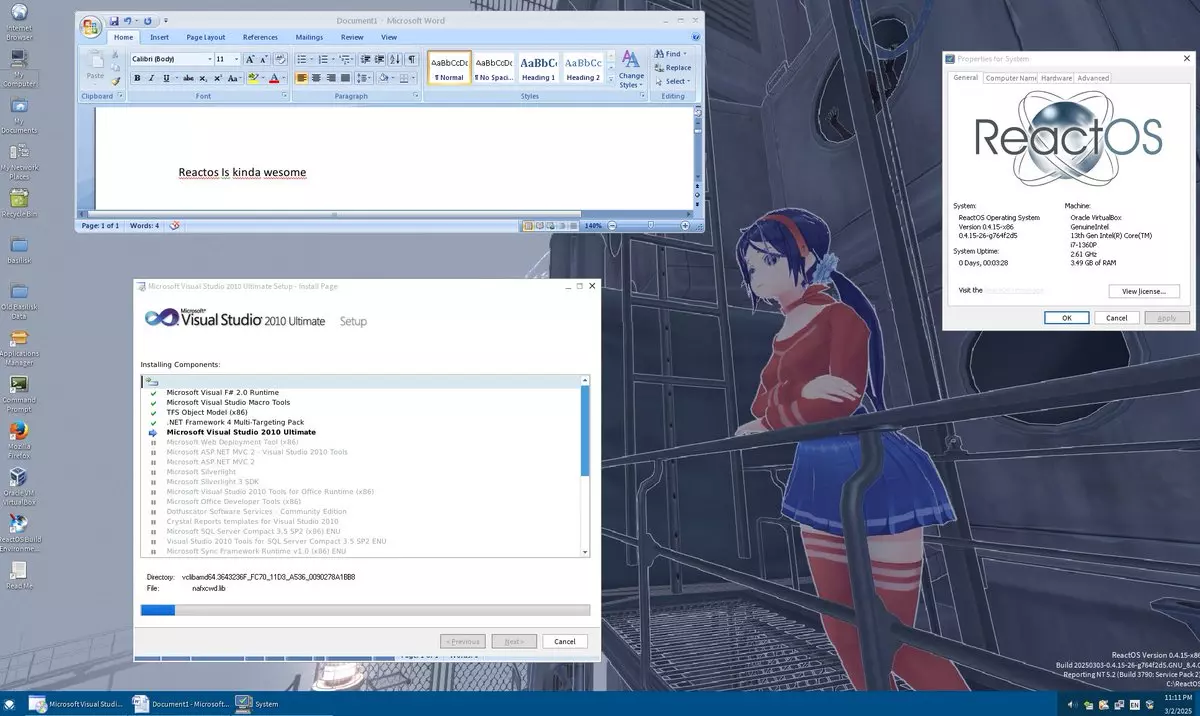Switch to the Hardware tab in System Properties

(1056, 78)
